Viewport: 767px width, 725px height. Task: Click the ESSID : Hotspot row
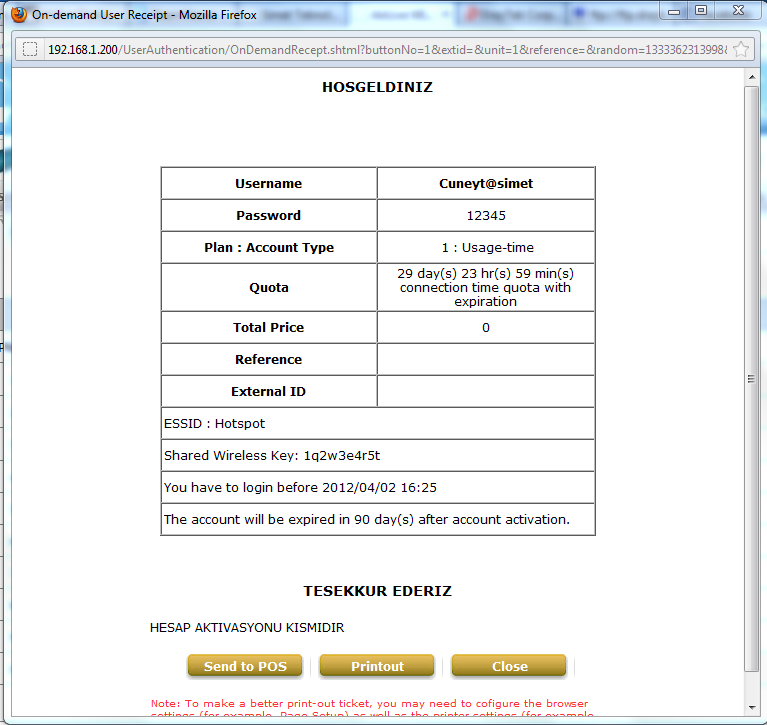point(377,424)
